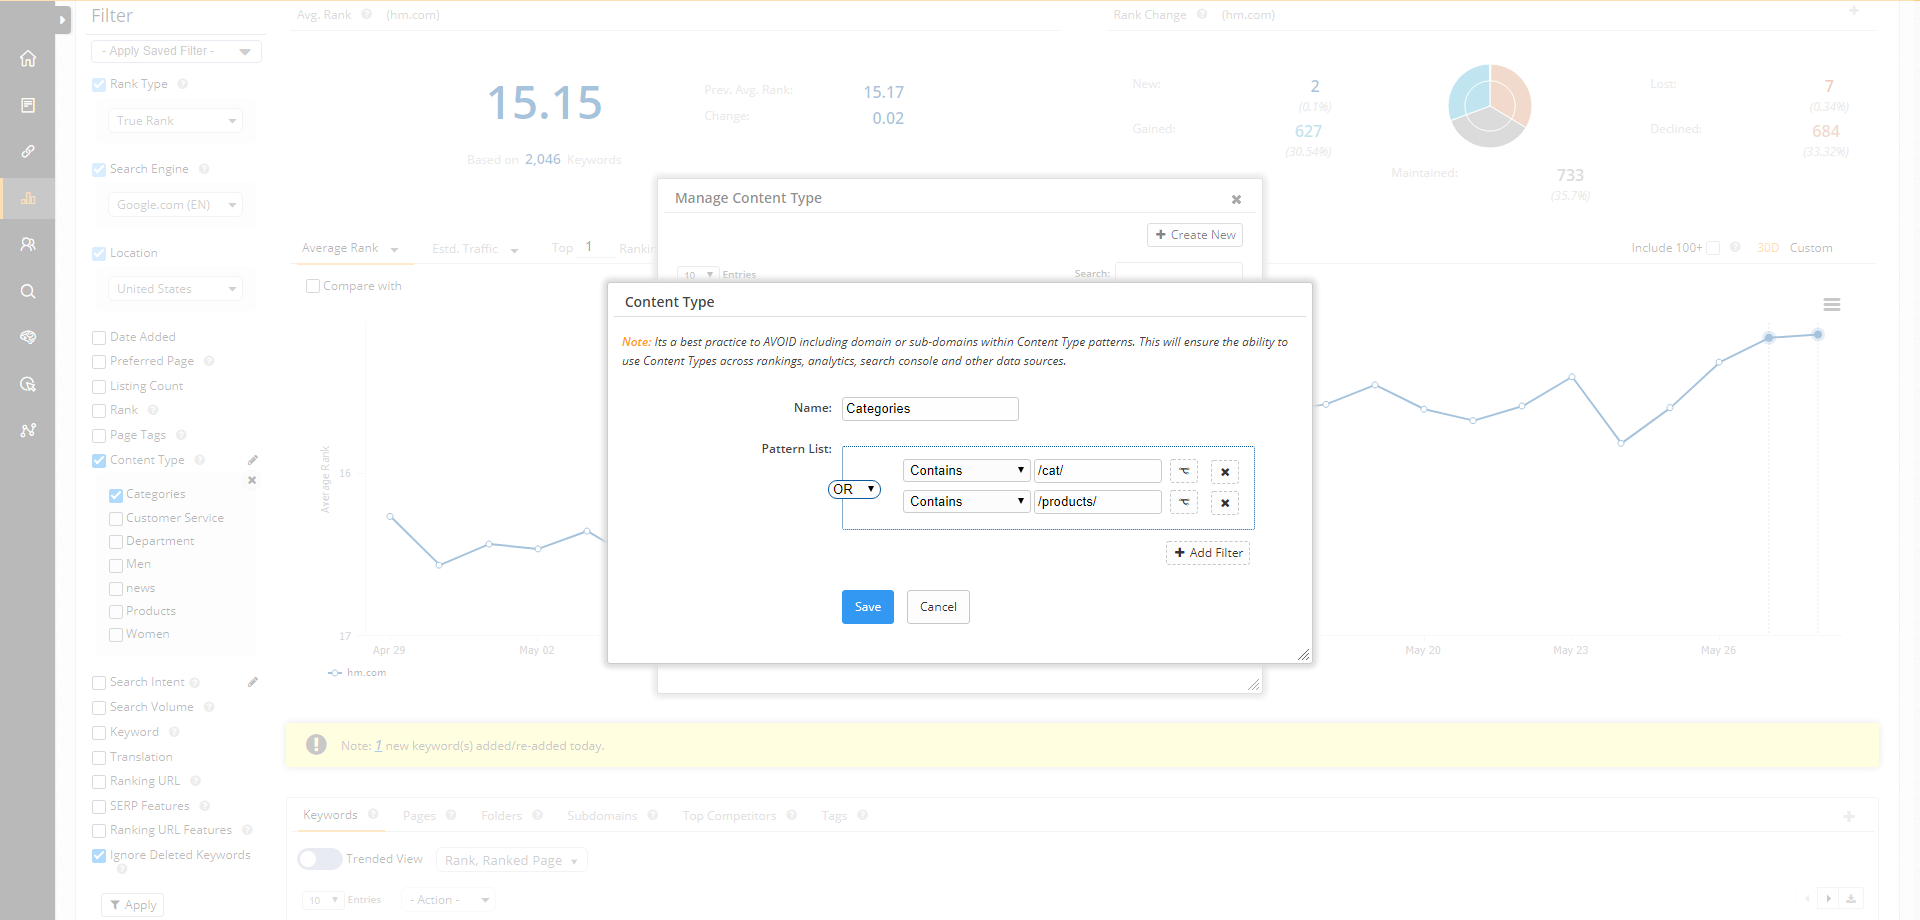This screenshot has height=920, width=1920.
Task: Click the help icon beside Rank Change
Action: click(x=1202, y=15)
